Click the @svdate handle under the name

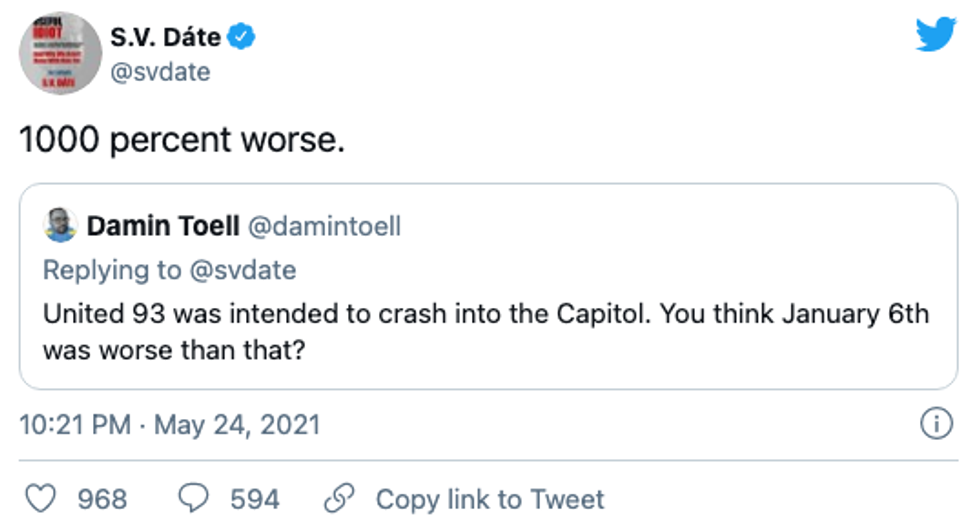click(x=160, y=72)
